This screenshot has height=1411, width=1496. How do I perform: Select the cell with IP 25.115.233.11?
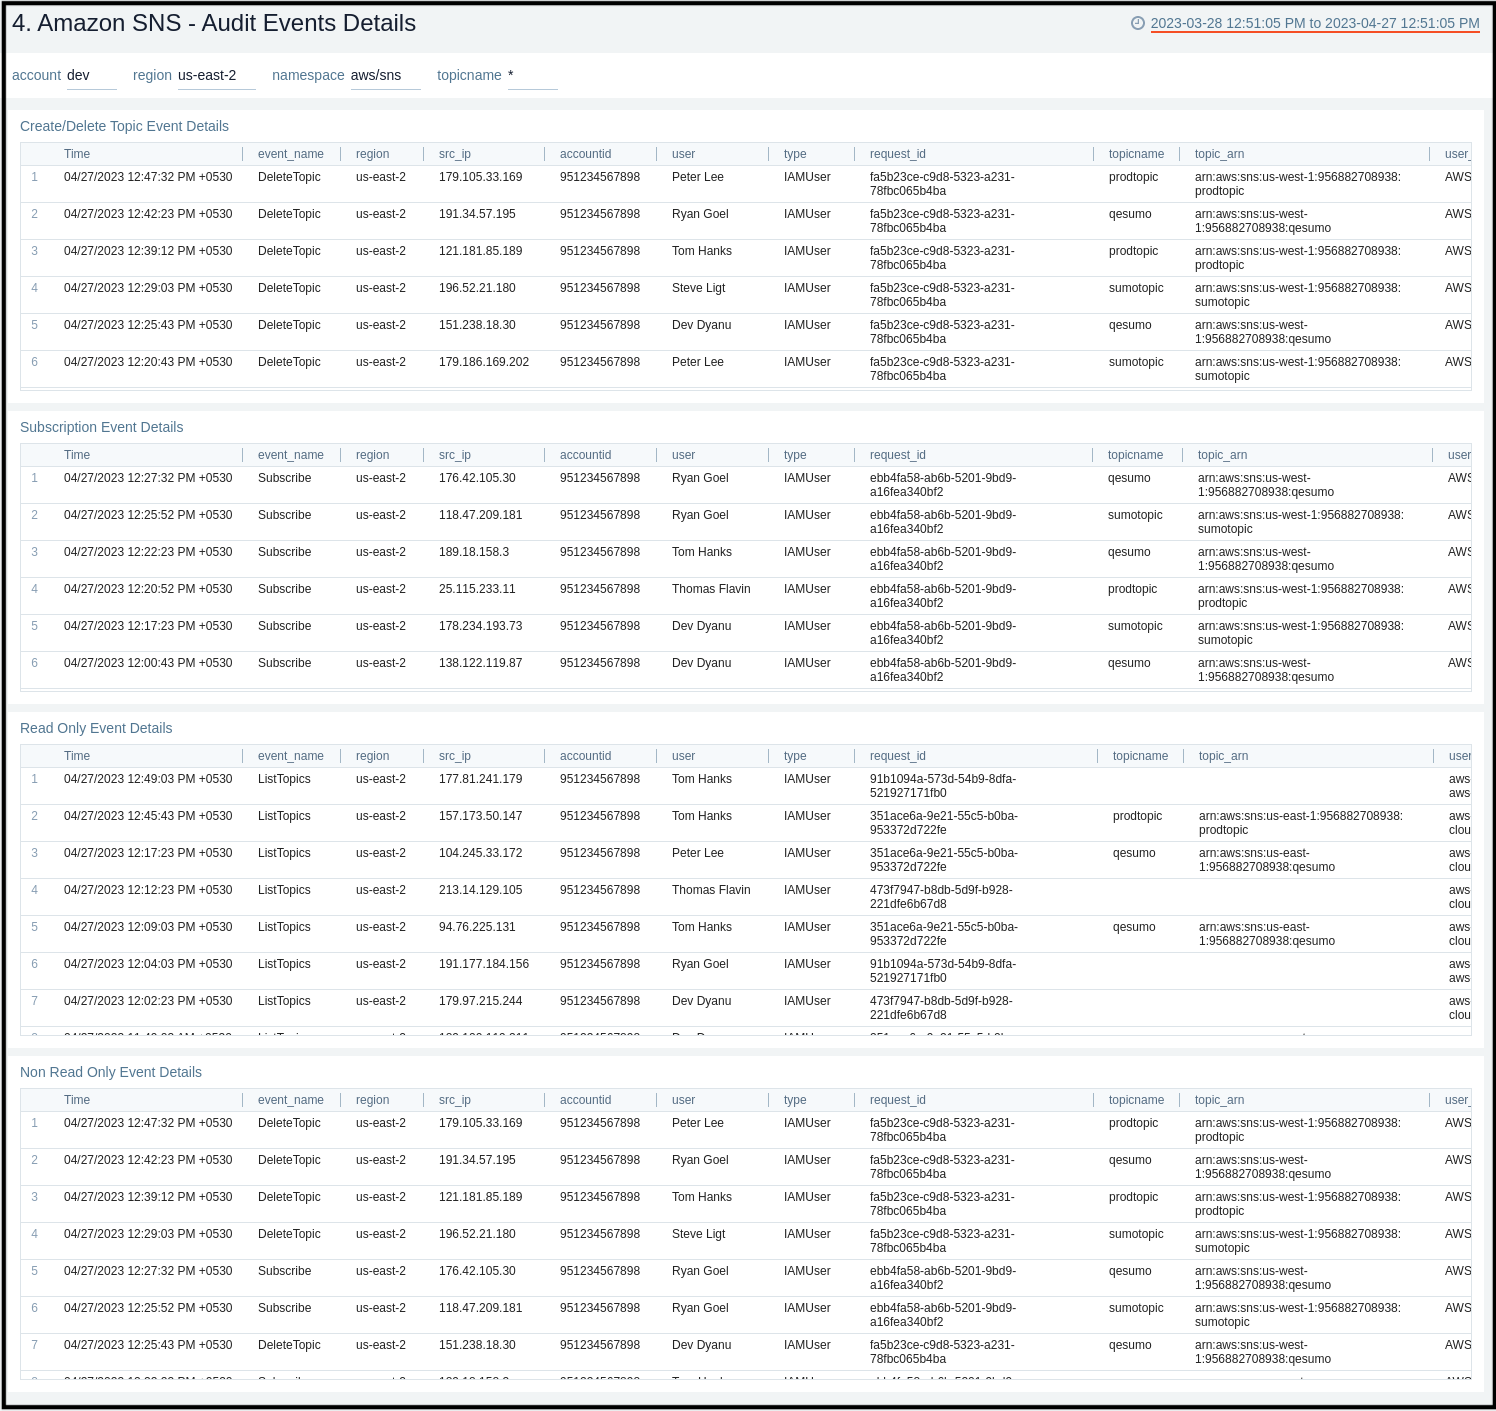click(477, 589)
